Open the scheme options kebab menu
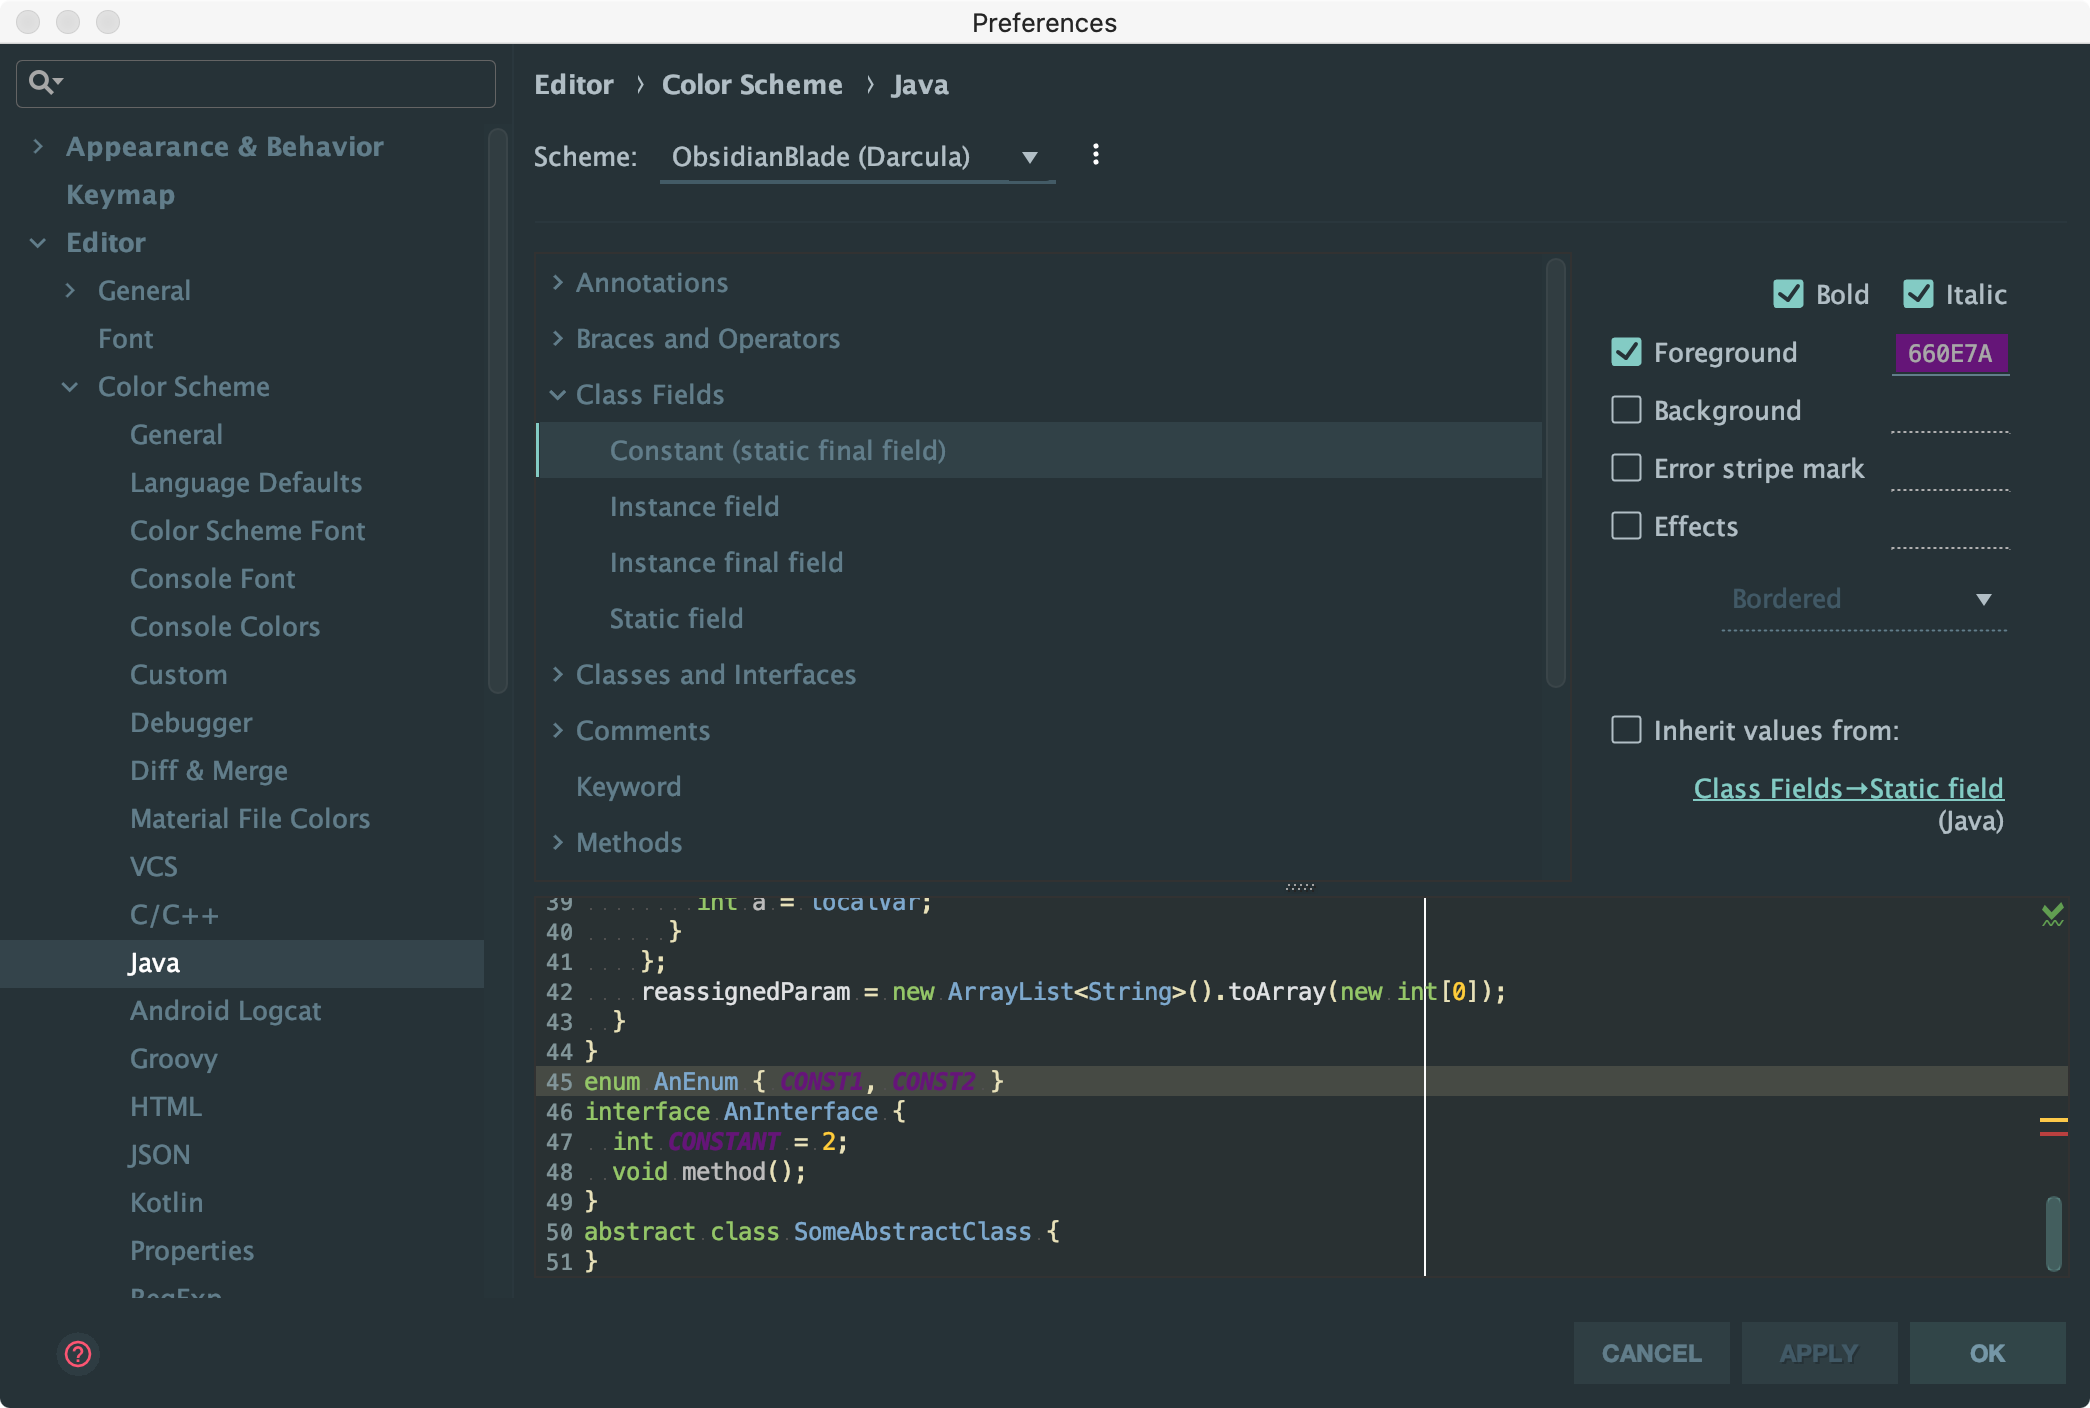Screen dimensions: 2090x1408 coord(1095,156)
